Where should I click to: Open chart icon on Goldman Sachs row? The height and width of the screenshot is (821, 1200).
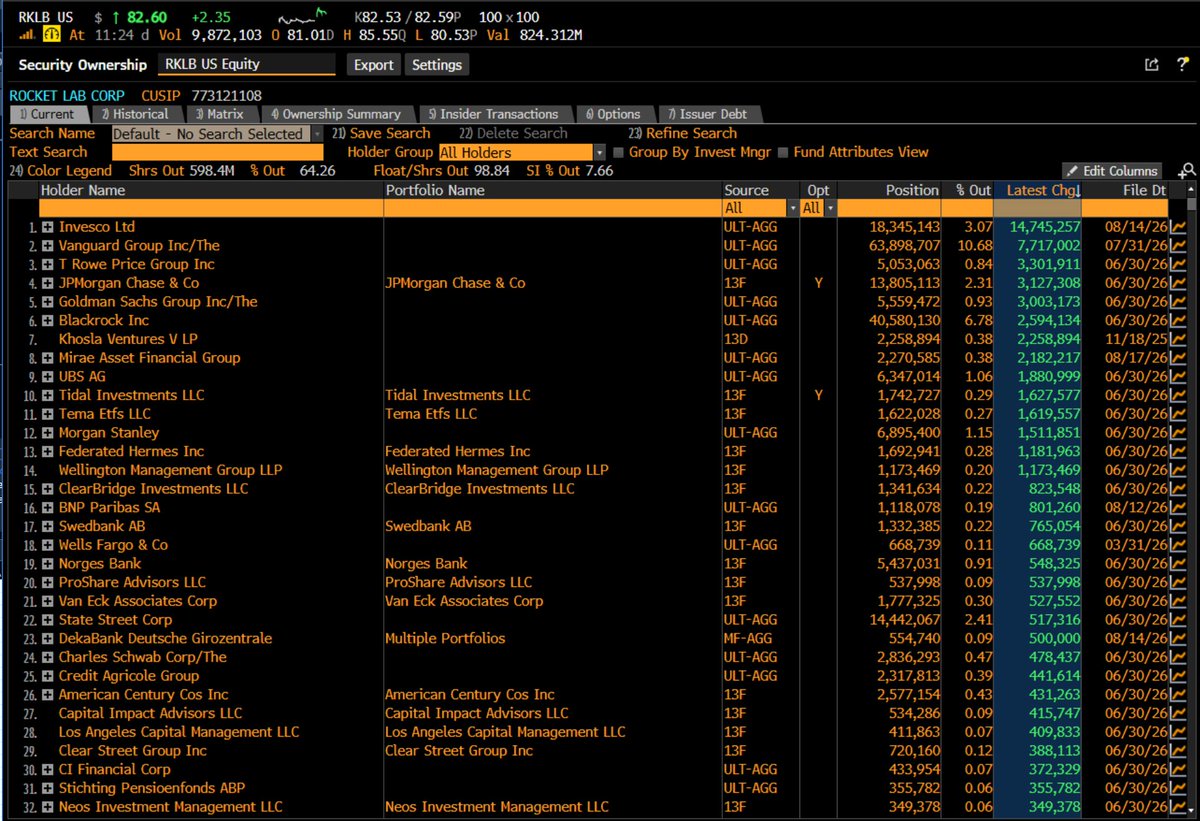tap(1178, 302)
